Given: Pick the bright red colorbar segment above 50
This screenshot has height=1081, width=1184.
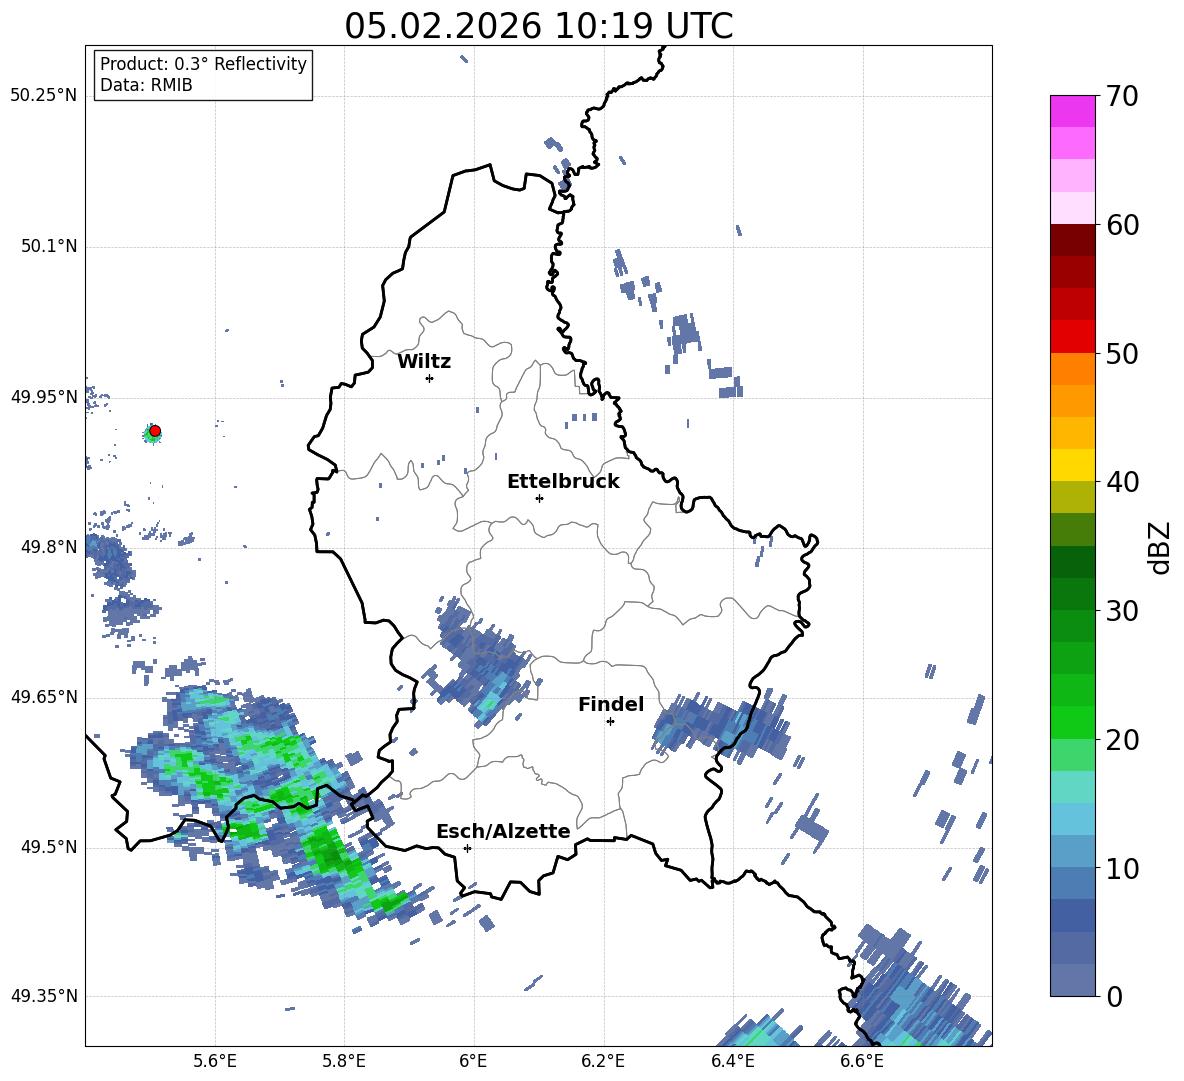Looking at the screenshot, I should pos(1072,337).
